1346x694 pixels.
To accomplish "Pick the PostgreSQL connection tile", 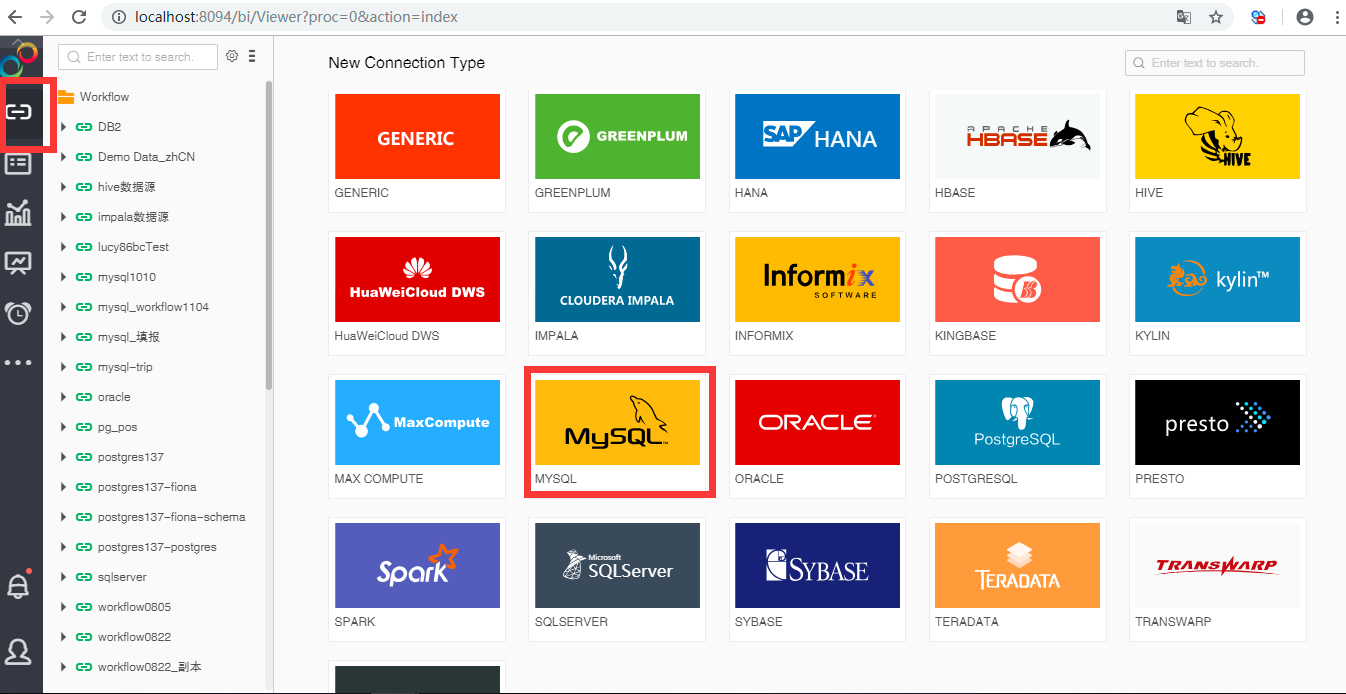I will click(x=1017, y=435).
